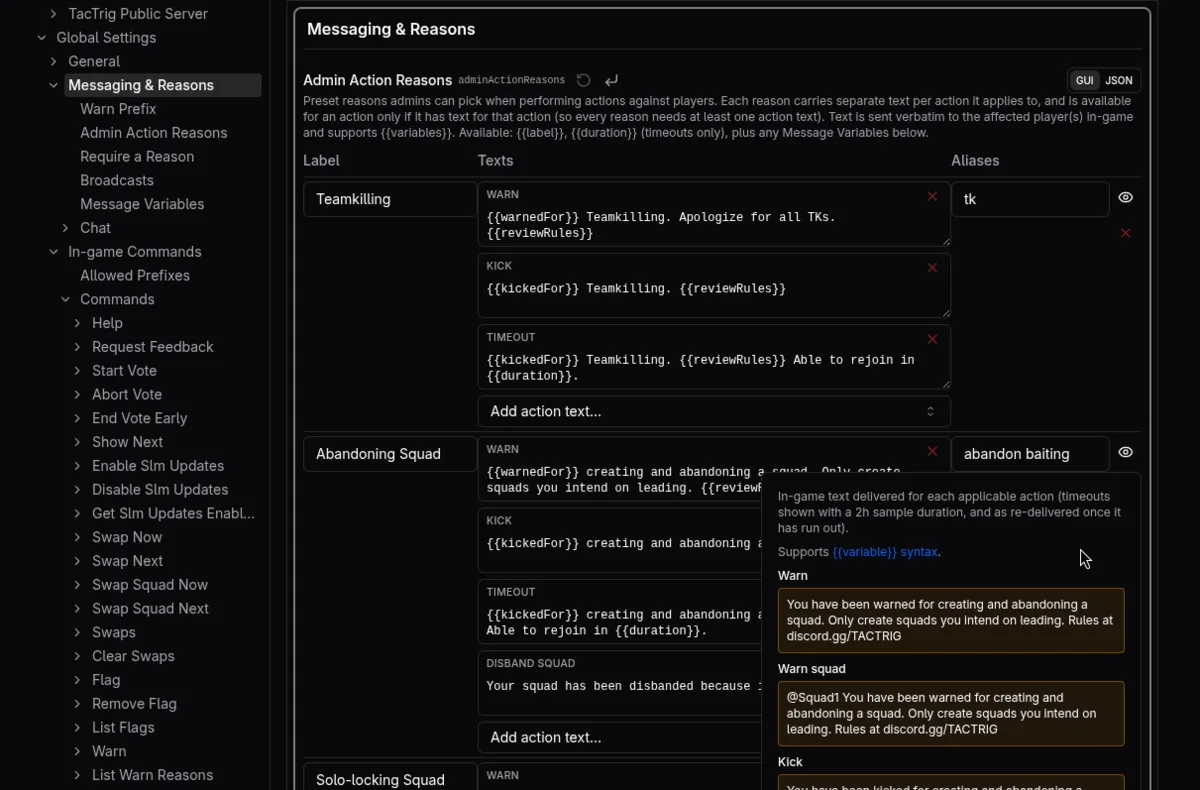Expand the Abort Vote chevron
This screenshot has height=790, width=1200.
[x=77, y=394]
